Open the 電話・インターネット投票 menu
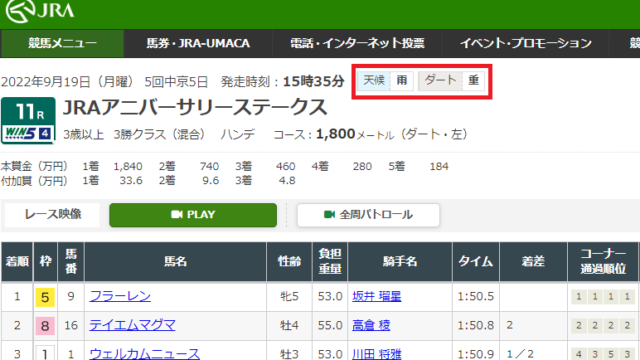 tap(358, 43)
